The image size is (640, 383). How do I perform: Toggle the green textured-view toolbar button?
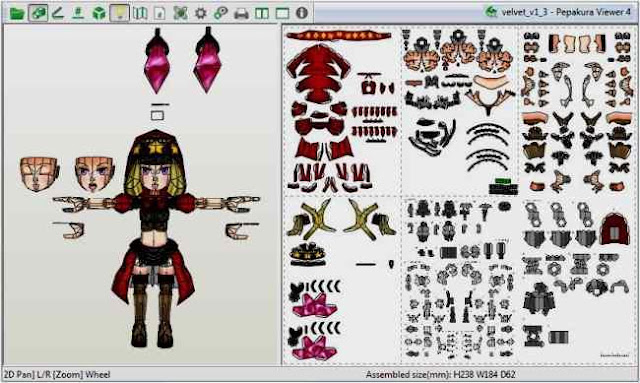[38, 13]
